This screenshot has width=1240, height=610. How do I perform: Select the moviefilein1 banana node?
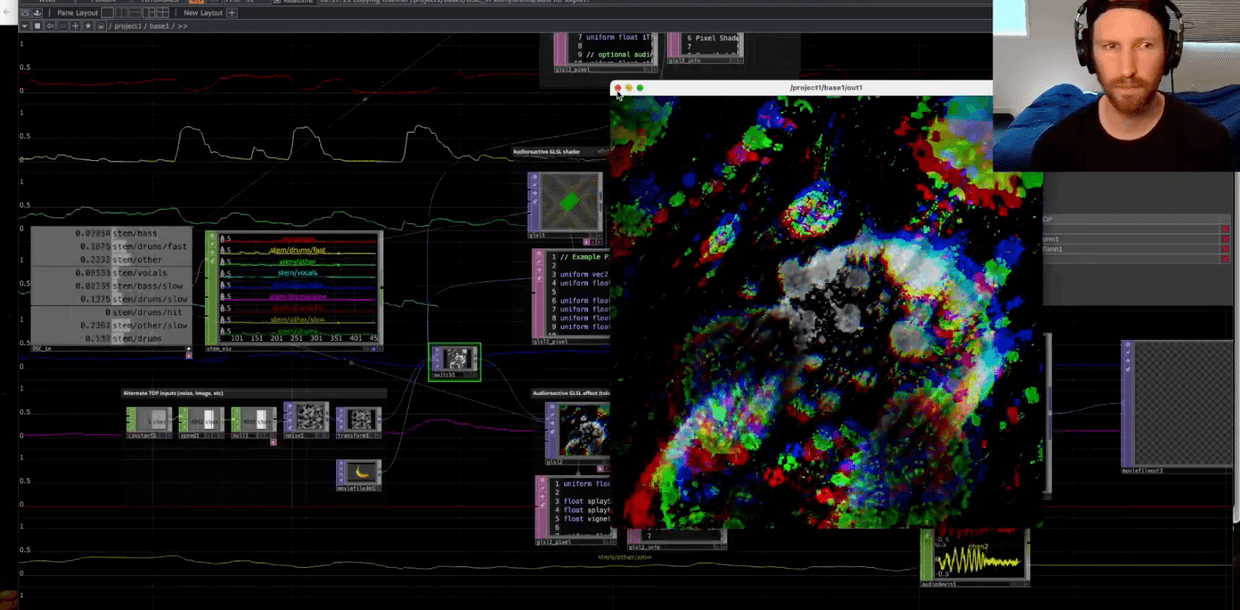click(363, 473)
